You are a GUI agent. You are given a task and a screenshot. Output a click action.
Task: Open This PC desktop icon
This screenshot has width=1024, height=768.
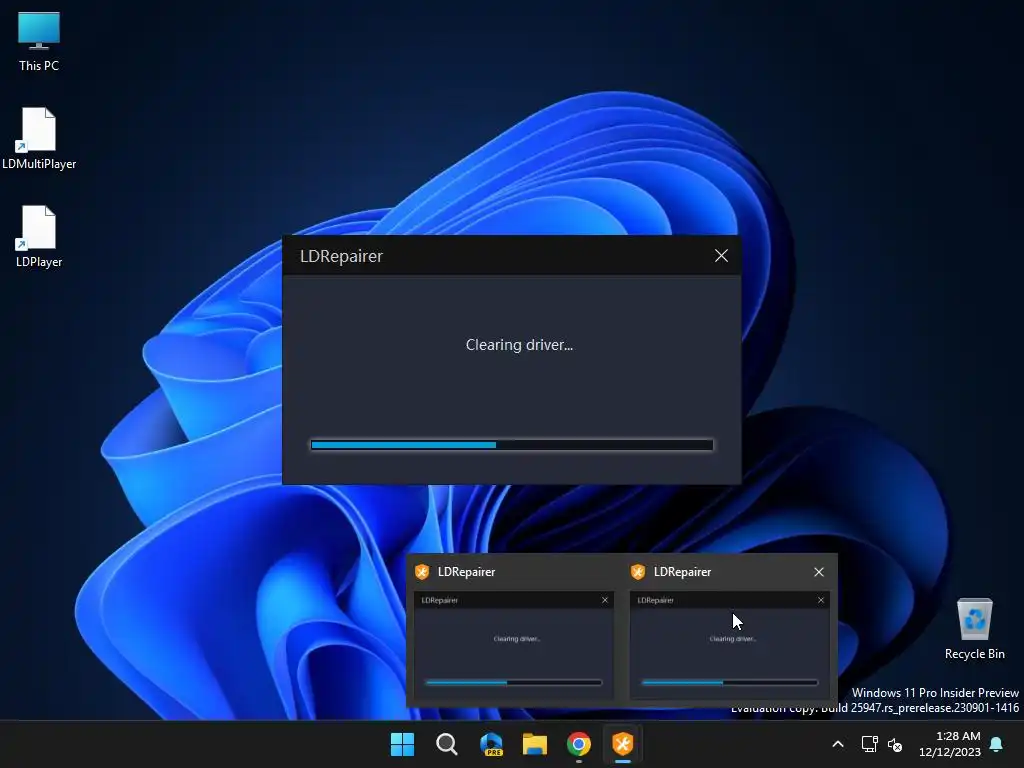tap(39, 41)
